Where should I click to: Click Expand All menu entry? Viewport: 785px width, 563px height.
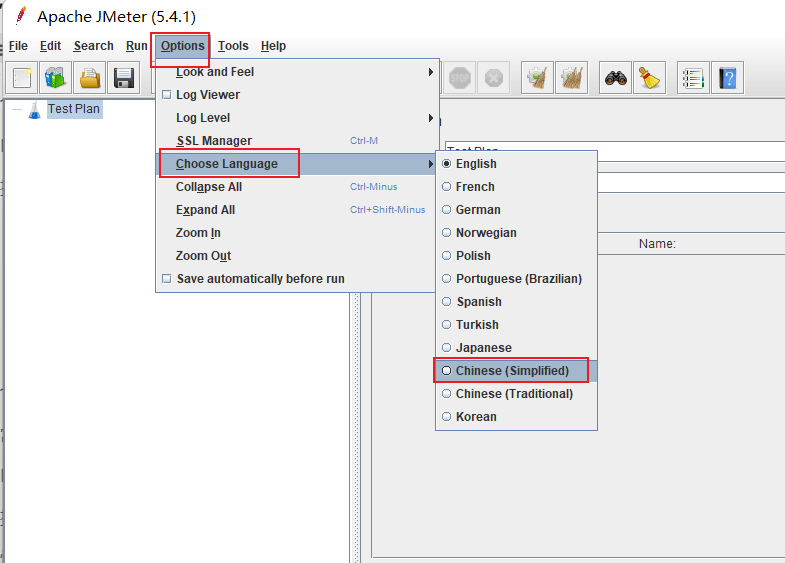(297, 210)
